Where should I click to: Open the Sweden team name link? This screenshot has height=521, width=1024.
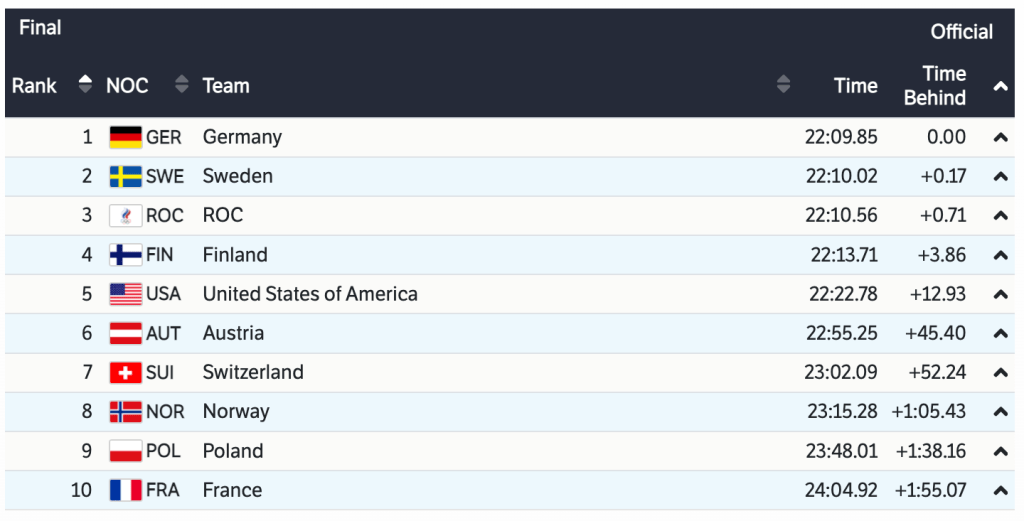(x=238, y=176)
